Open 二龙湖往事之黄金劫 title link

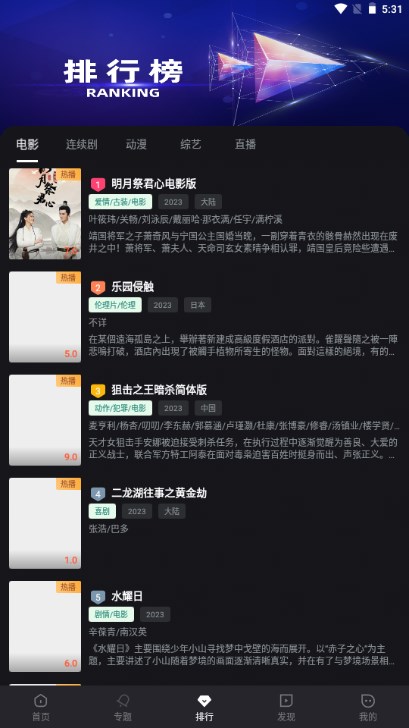159,493
